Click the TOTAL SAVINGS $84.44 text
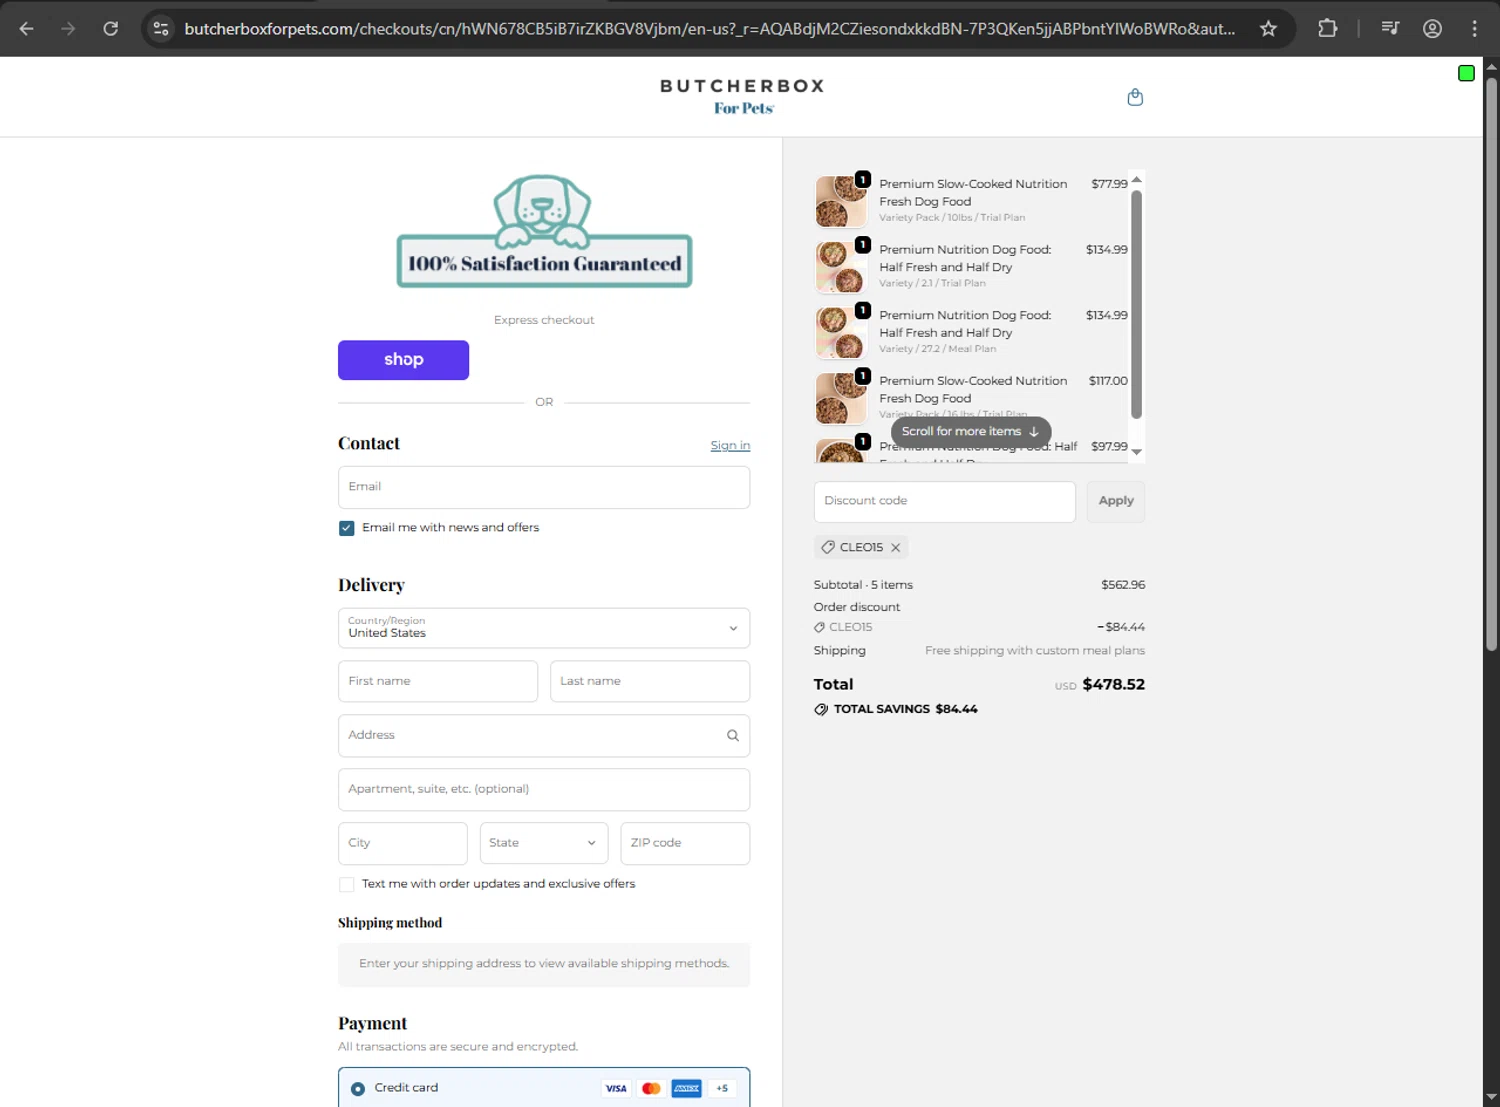 (906, 709)
